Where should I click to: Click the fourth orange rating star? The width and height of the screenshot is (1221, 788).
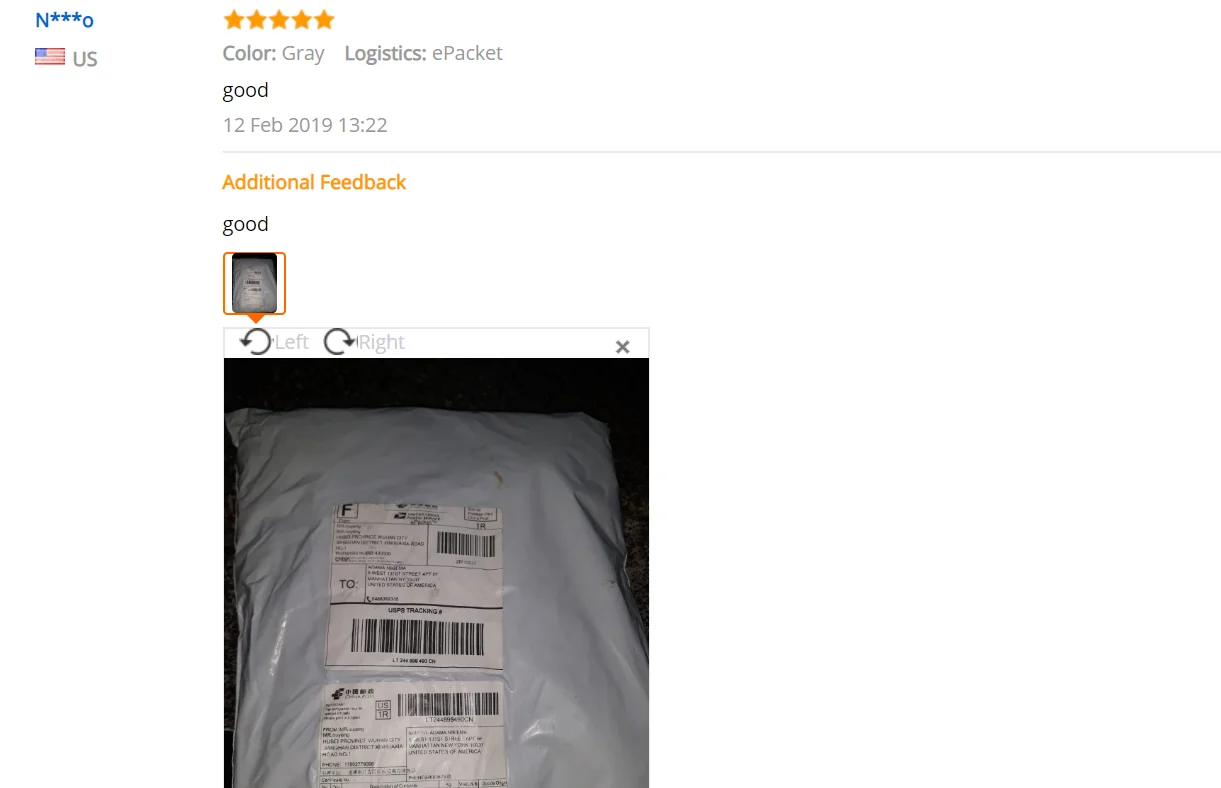pos(301,20)
